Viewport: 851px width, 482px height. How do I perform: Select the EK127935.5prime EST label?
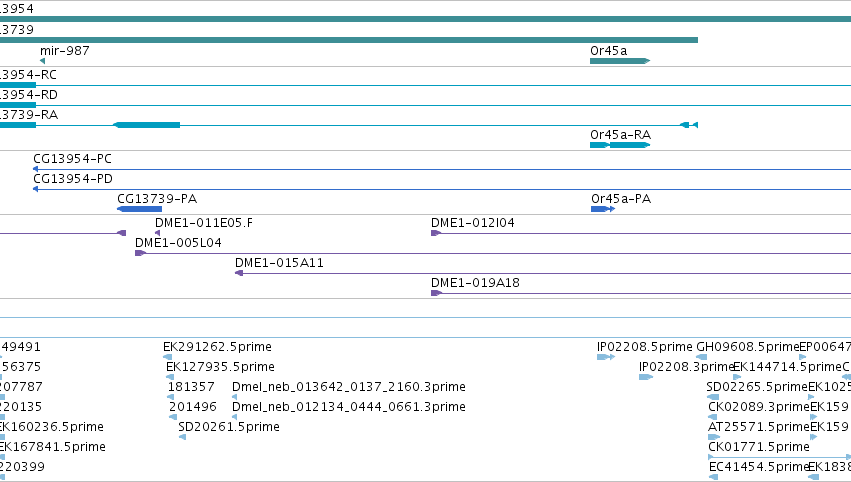220,367
